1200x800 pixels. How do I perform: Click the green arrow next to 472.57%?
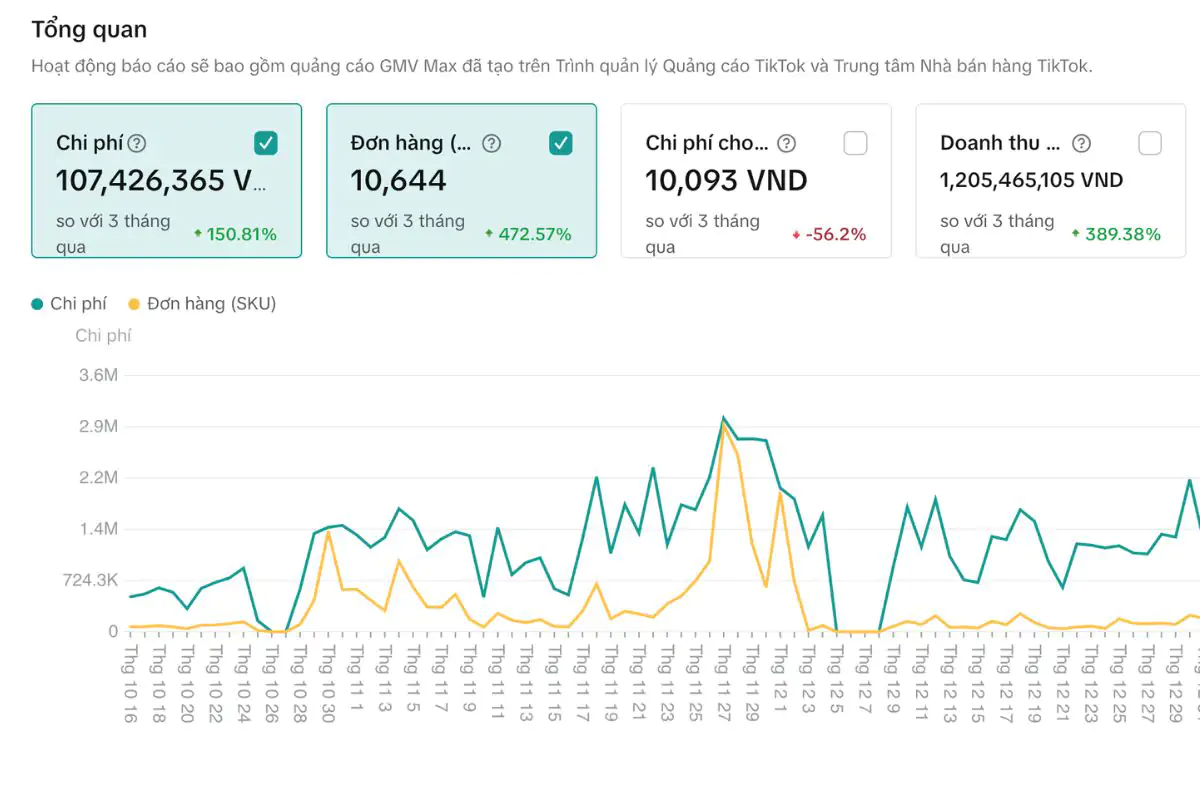[x=489, y=234]
